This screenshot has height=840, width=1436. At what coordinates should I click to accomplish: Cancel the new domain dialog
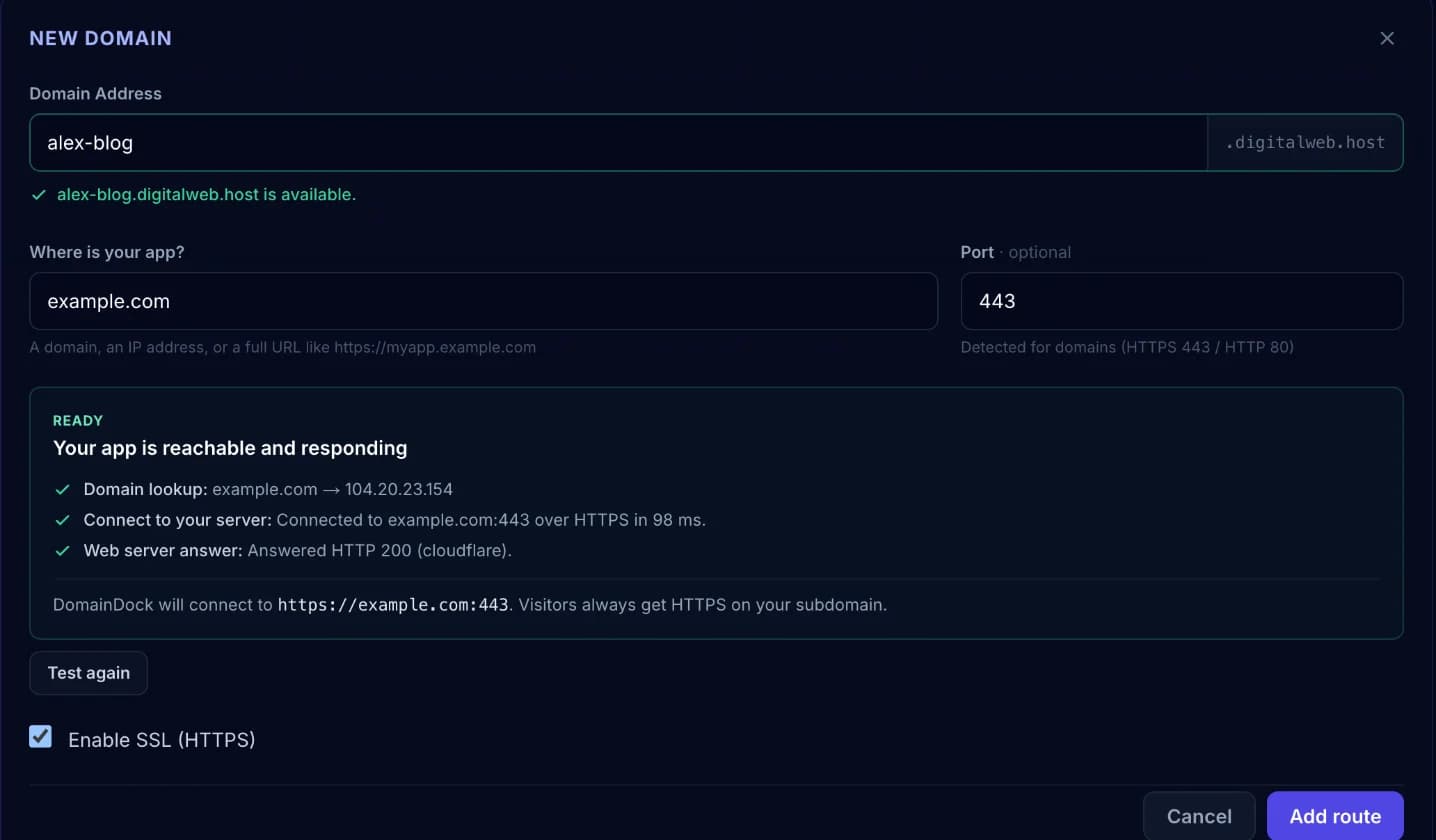pos(1199,816)
